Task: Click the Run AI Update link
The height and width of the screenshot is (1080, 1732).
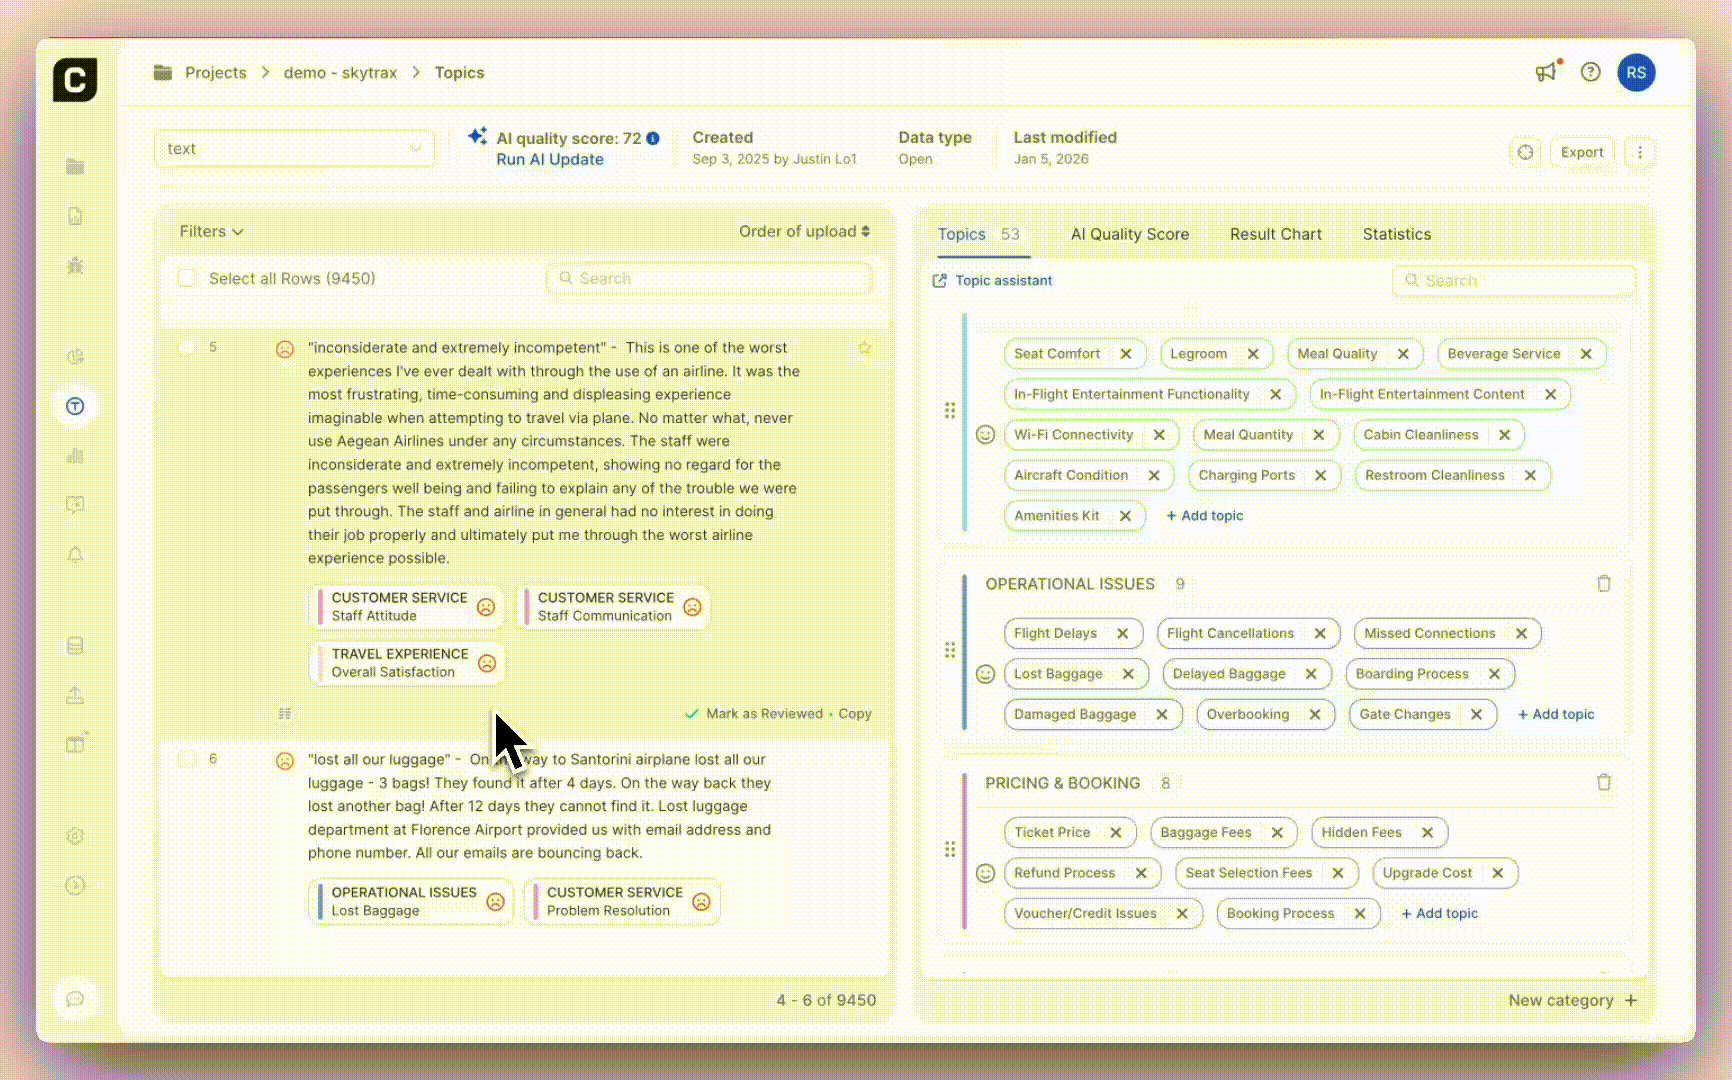Action: point(550,160)
